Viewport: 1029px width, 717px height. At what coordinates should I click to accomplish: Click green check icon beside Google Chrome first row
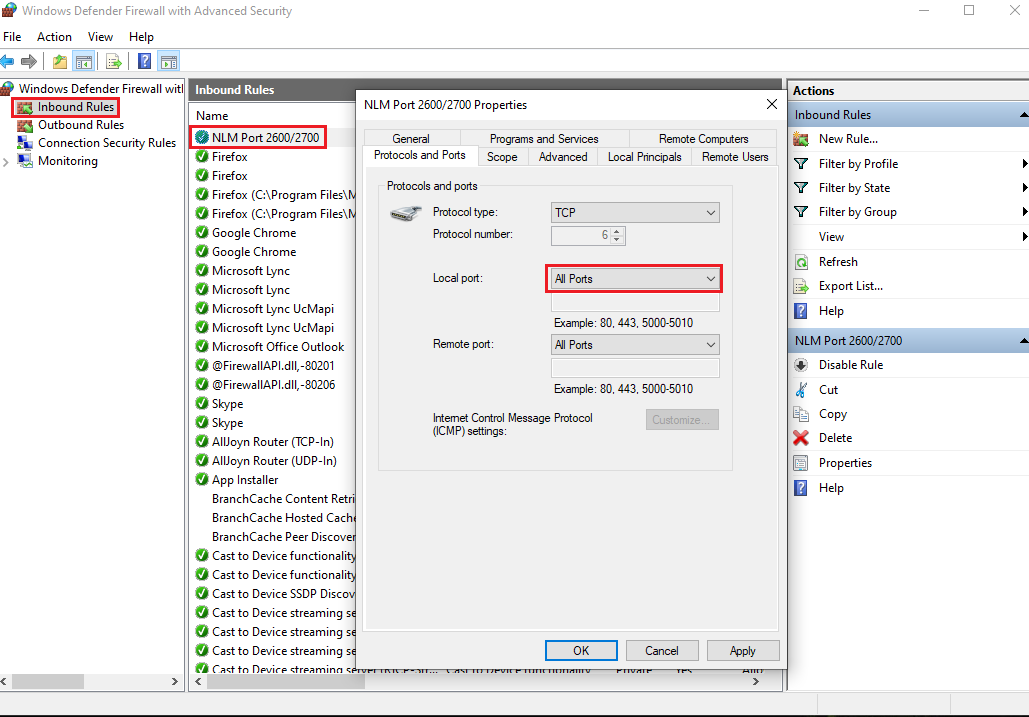point(202,232)
